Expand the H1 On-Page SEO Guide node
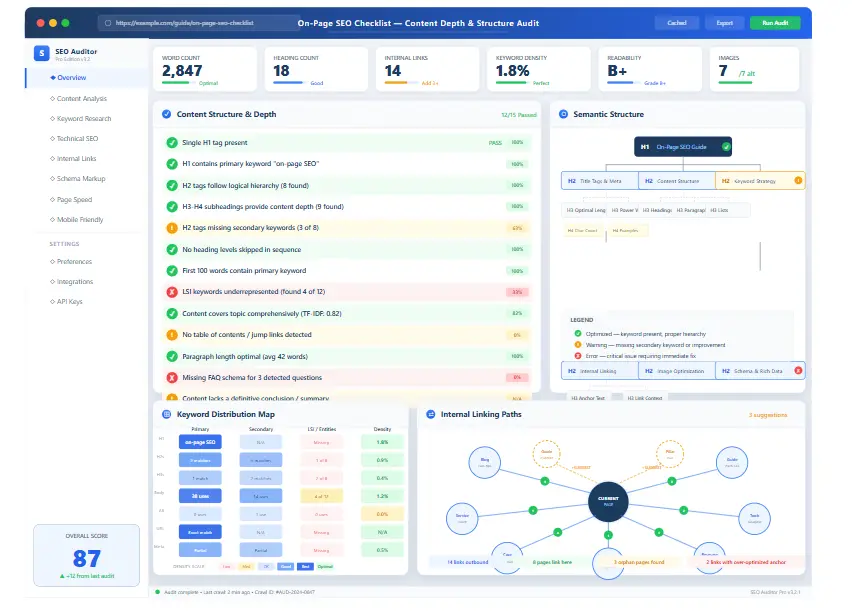Image resolution: width=855 pixels, height=611 pixels. pos(683,146)
